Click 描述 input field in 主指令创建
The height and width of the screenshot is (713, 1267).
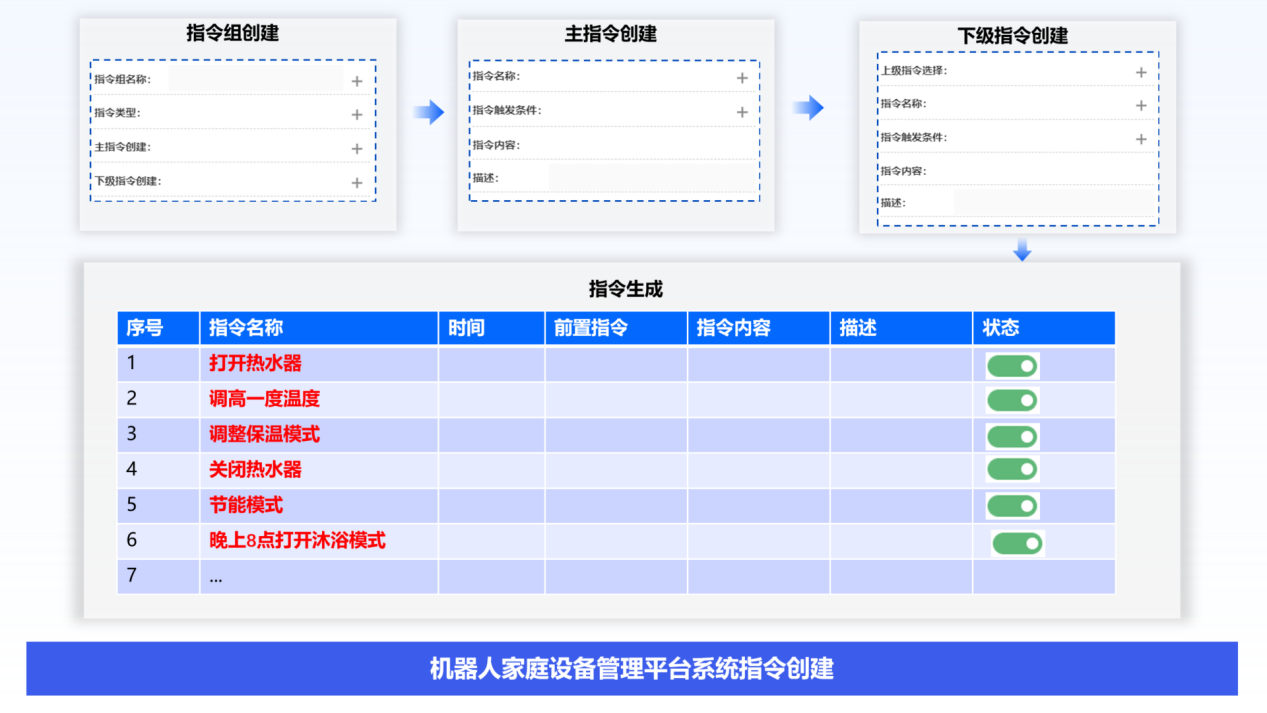point(652,179)
